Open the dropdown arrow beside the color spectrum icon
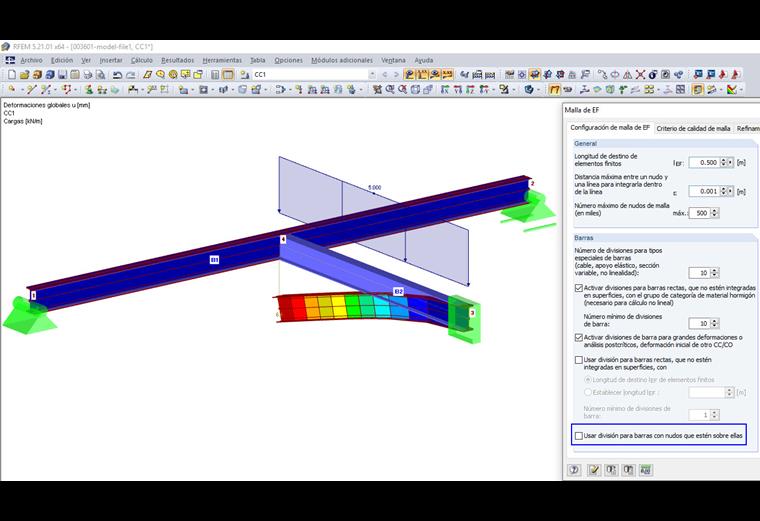 pos(741,90)
